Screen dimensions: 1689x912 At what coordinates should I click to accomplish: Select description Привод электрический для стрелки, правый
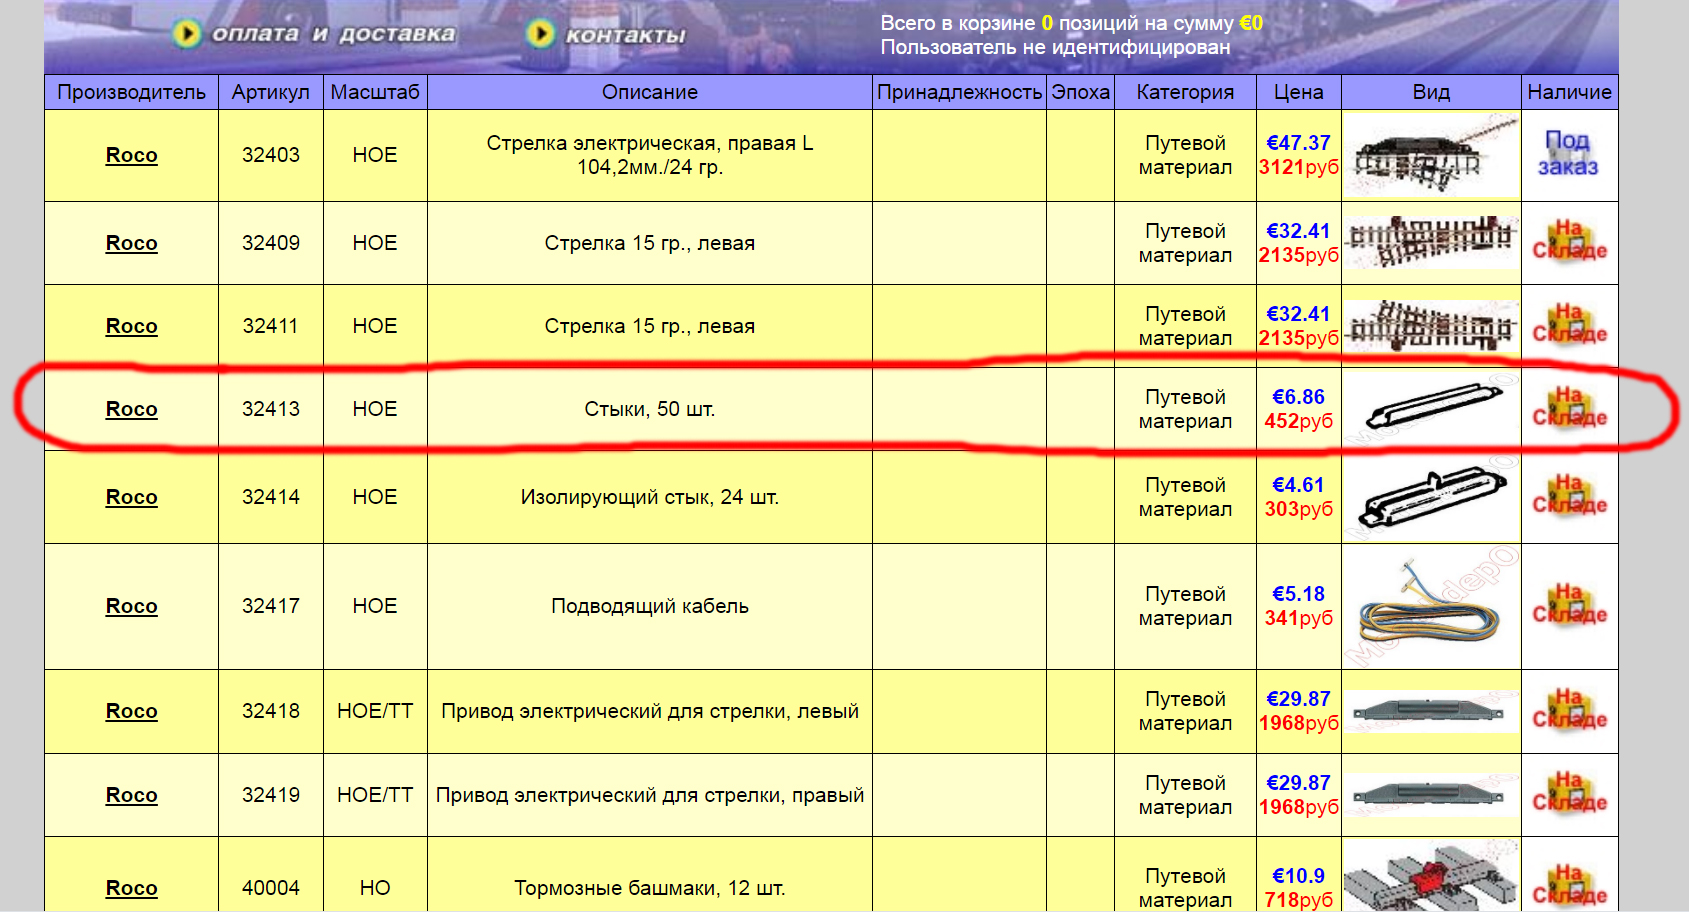[650, 795]
